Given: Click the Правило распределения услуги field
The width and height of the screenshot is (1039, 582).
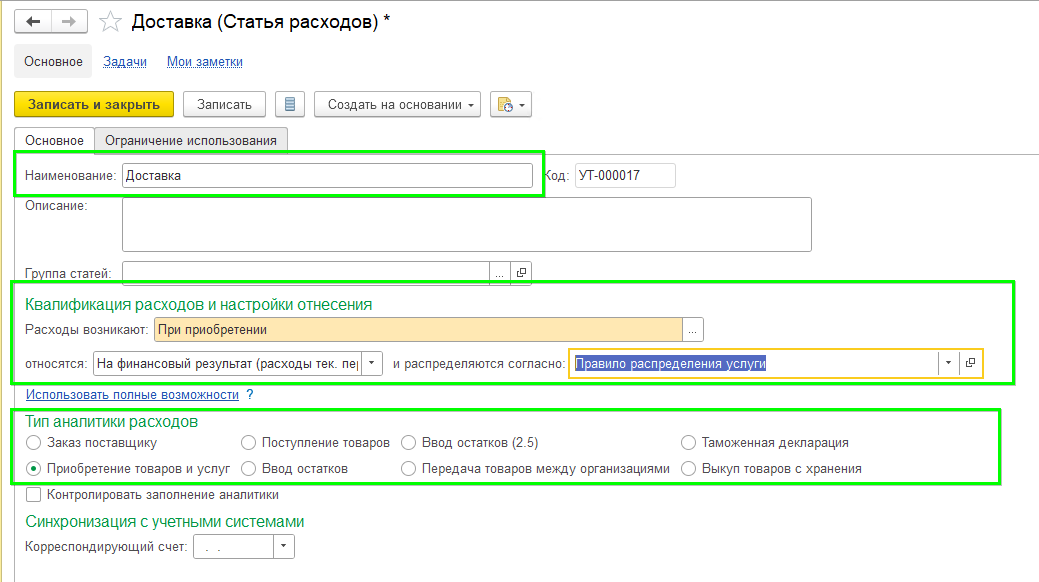Looking at the screenshot, I should [754, 363].
